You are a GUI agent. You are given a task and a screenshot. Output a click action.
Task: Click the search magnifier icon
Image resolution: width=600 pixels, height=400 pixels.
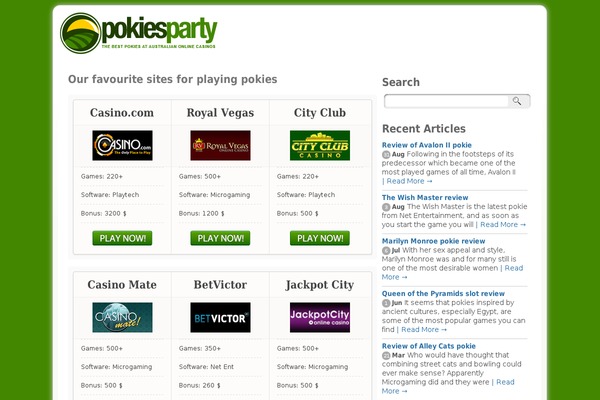(517, 101)
